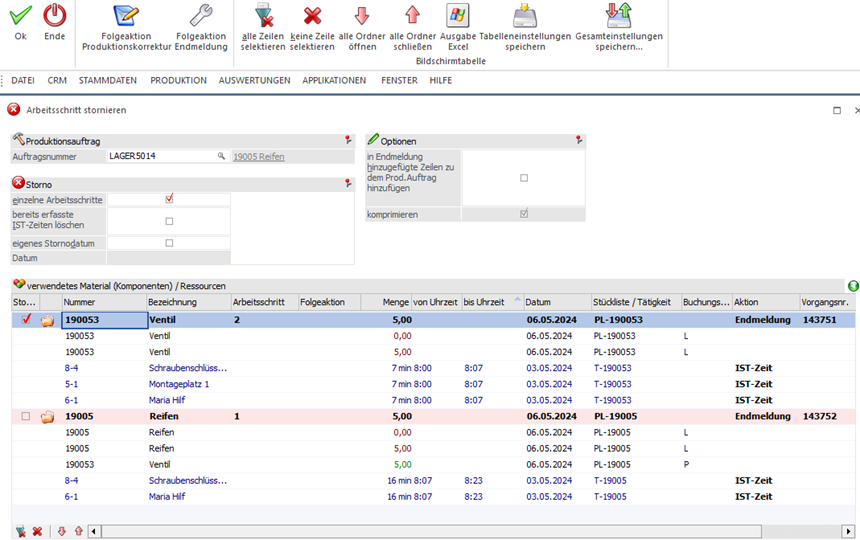Select all rows via alle Zeilen selektieren
860x540 pixels.
264,16
